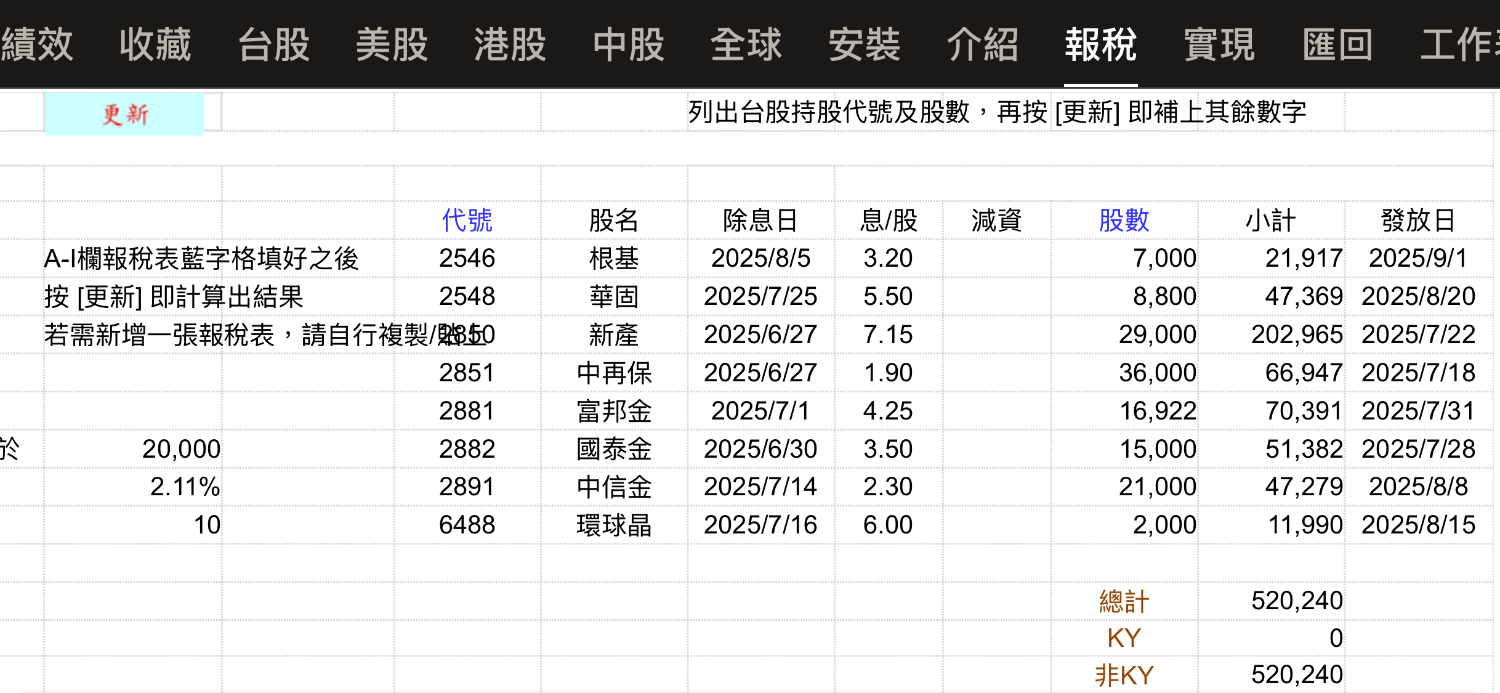1500x693 pixels.
Task: Open the 實現 tab
Action: click(1218, 45)
